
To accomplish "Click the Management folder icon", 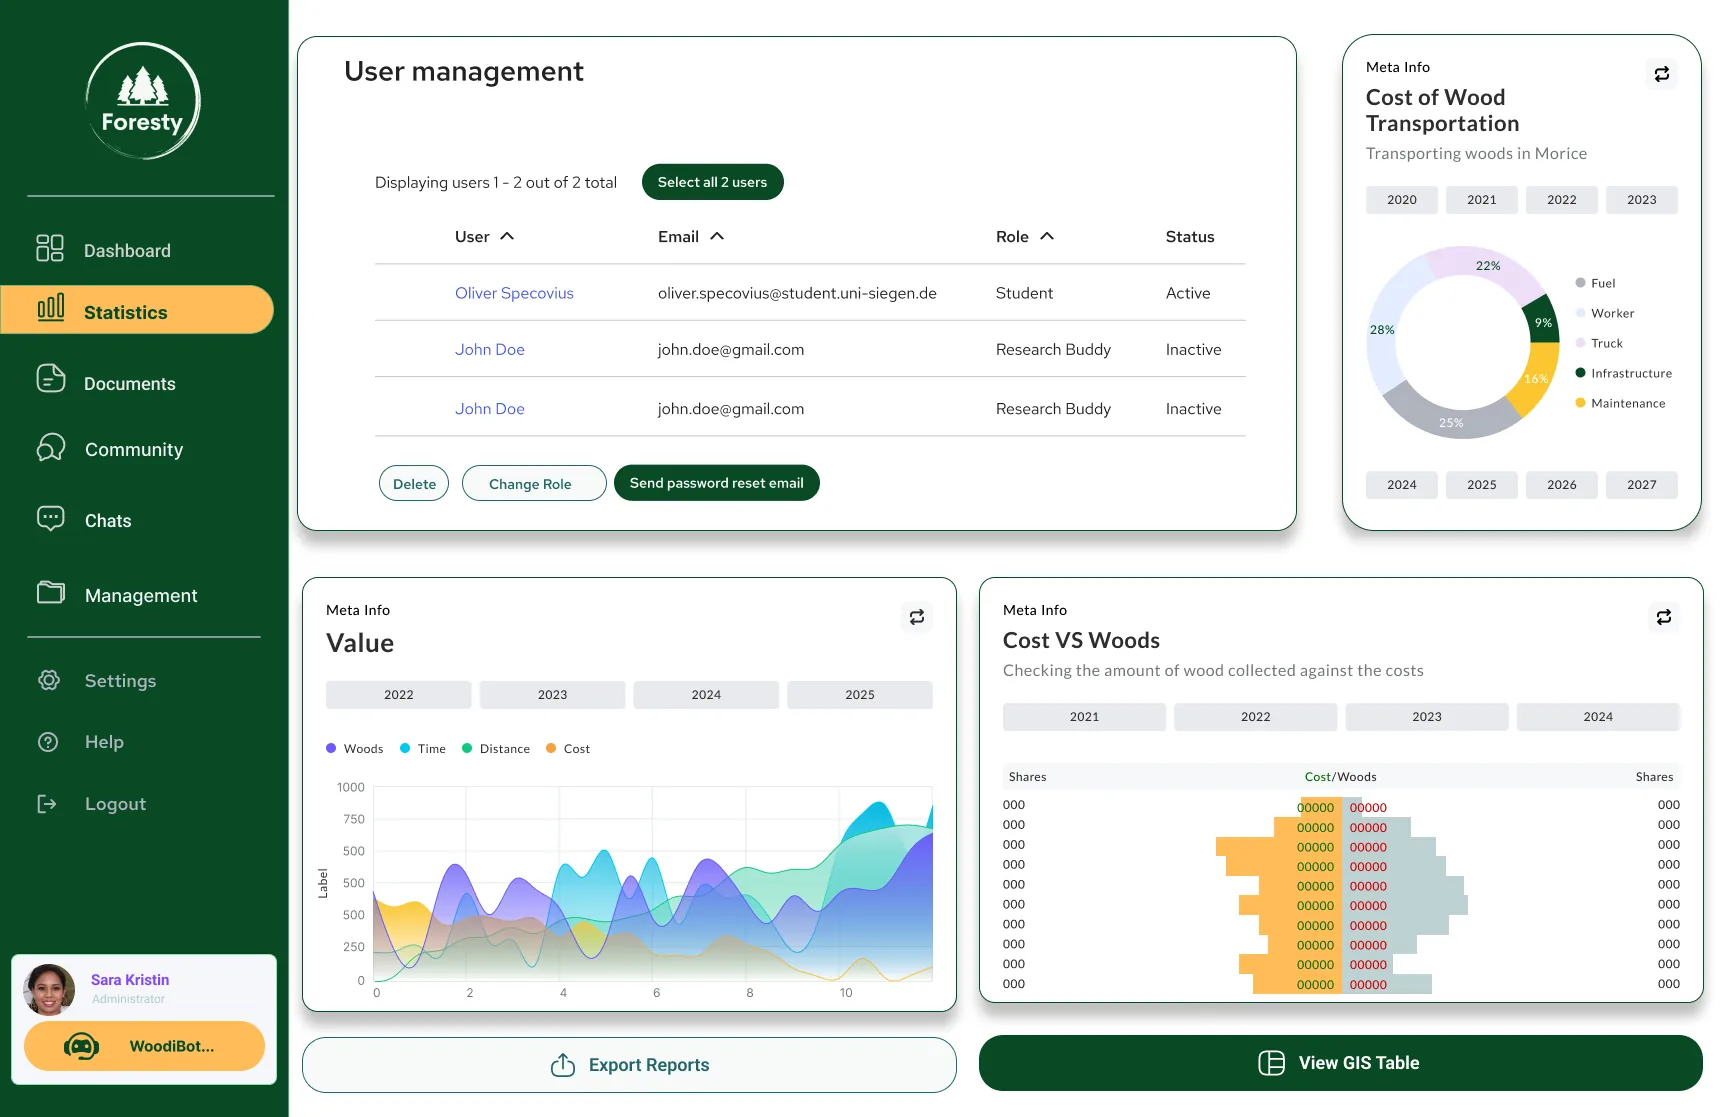I will coord(50,592).
